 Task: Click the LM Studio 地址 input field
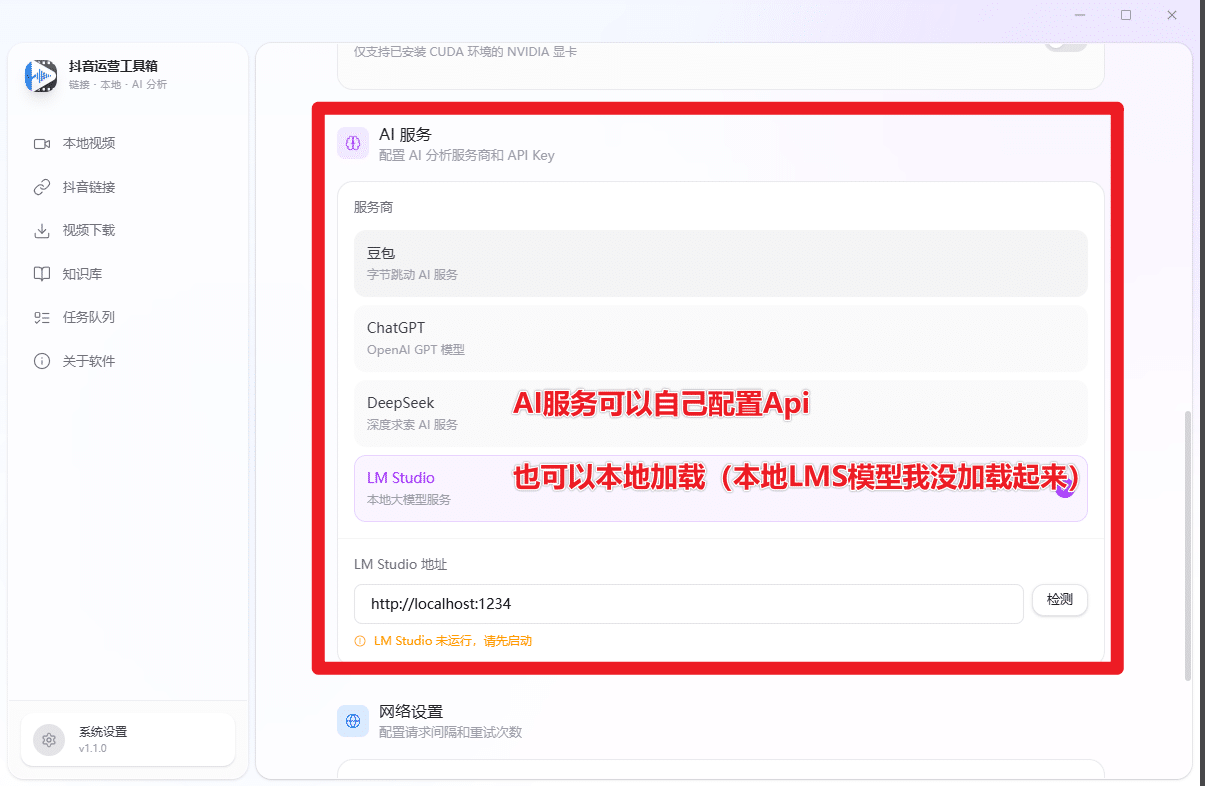click(x=688, y=604)
